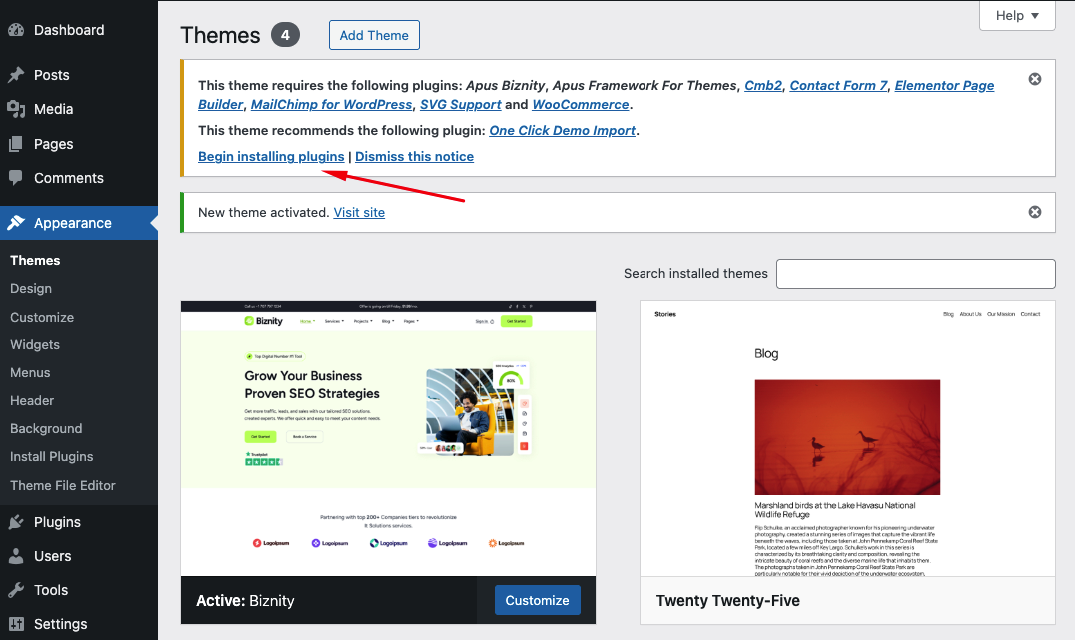
Task: Focus the Search installed themes field
Action: point(915,274)
